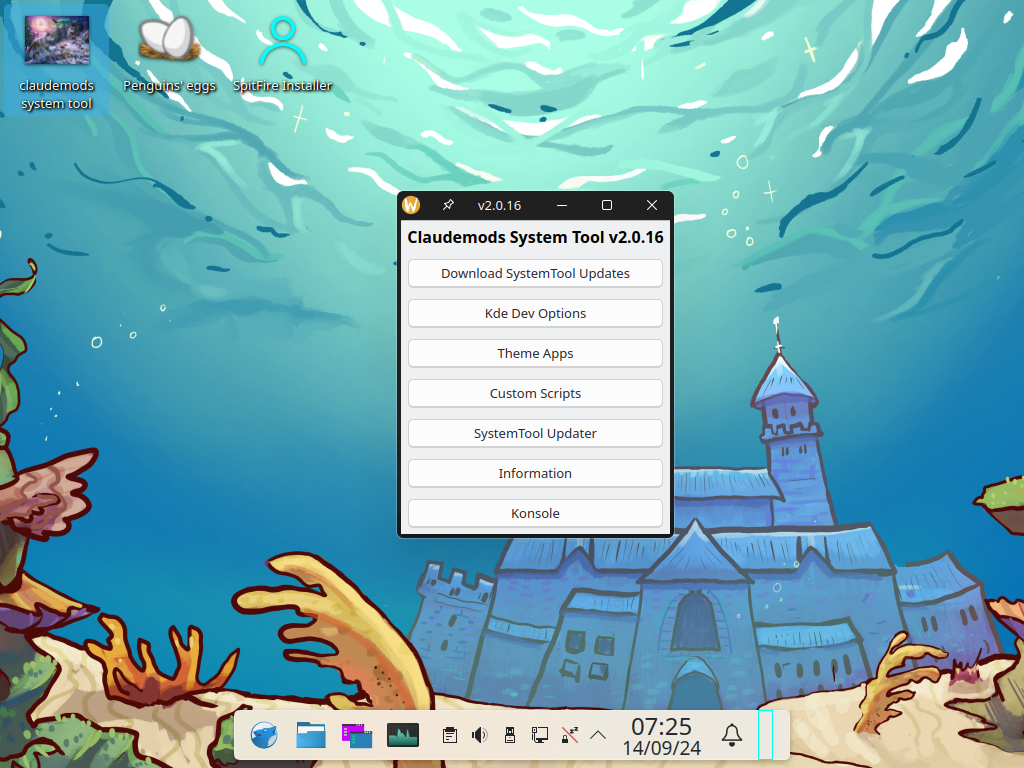The height and width of the screenshot is (768, 1024).
Task: Launch SystemTool Updater
Action: [x=535, y=434]
